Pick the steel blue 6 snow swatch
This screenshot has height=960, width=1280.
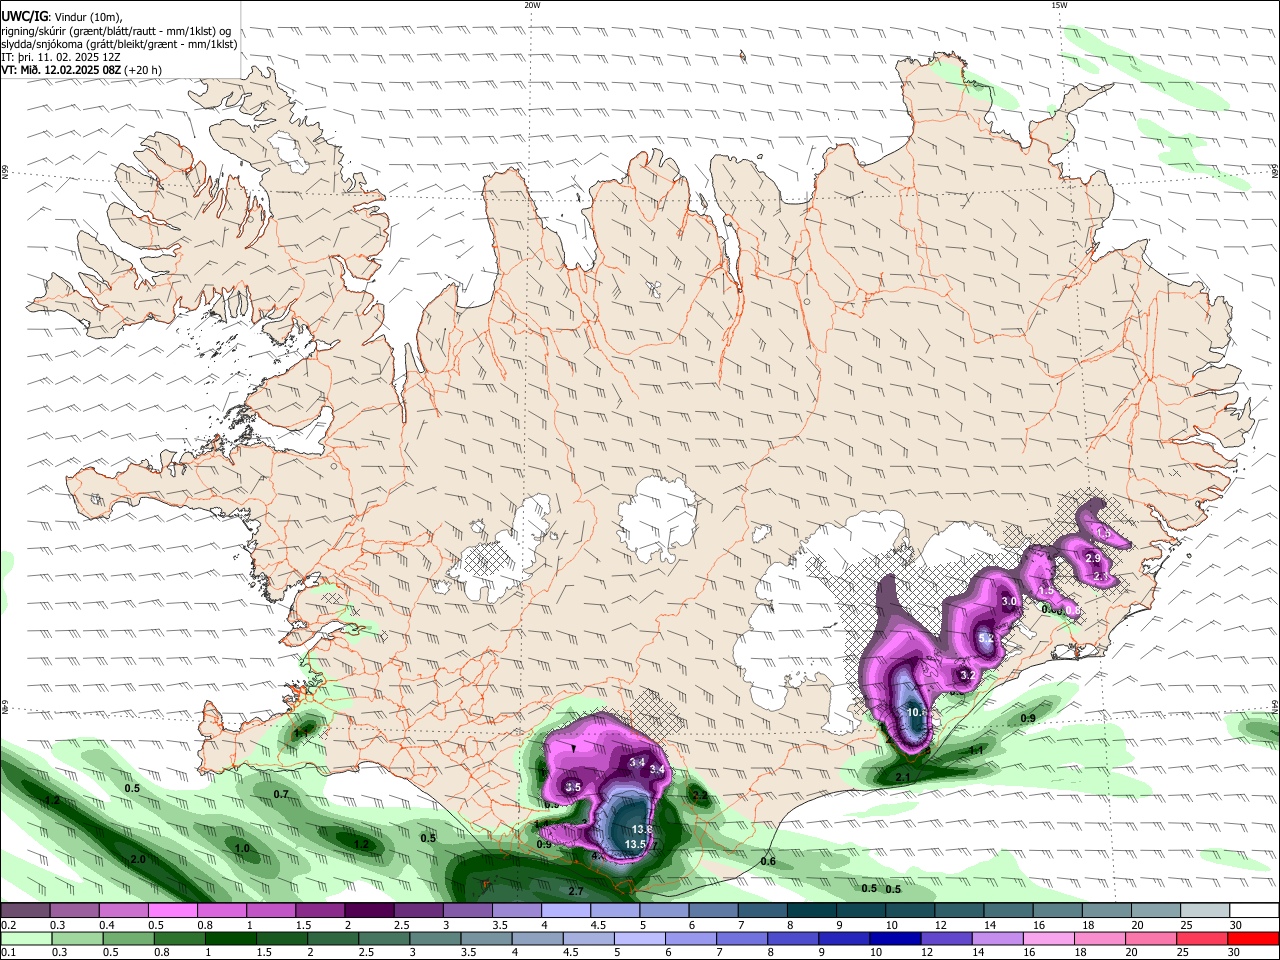[713, 910]
